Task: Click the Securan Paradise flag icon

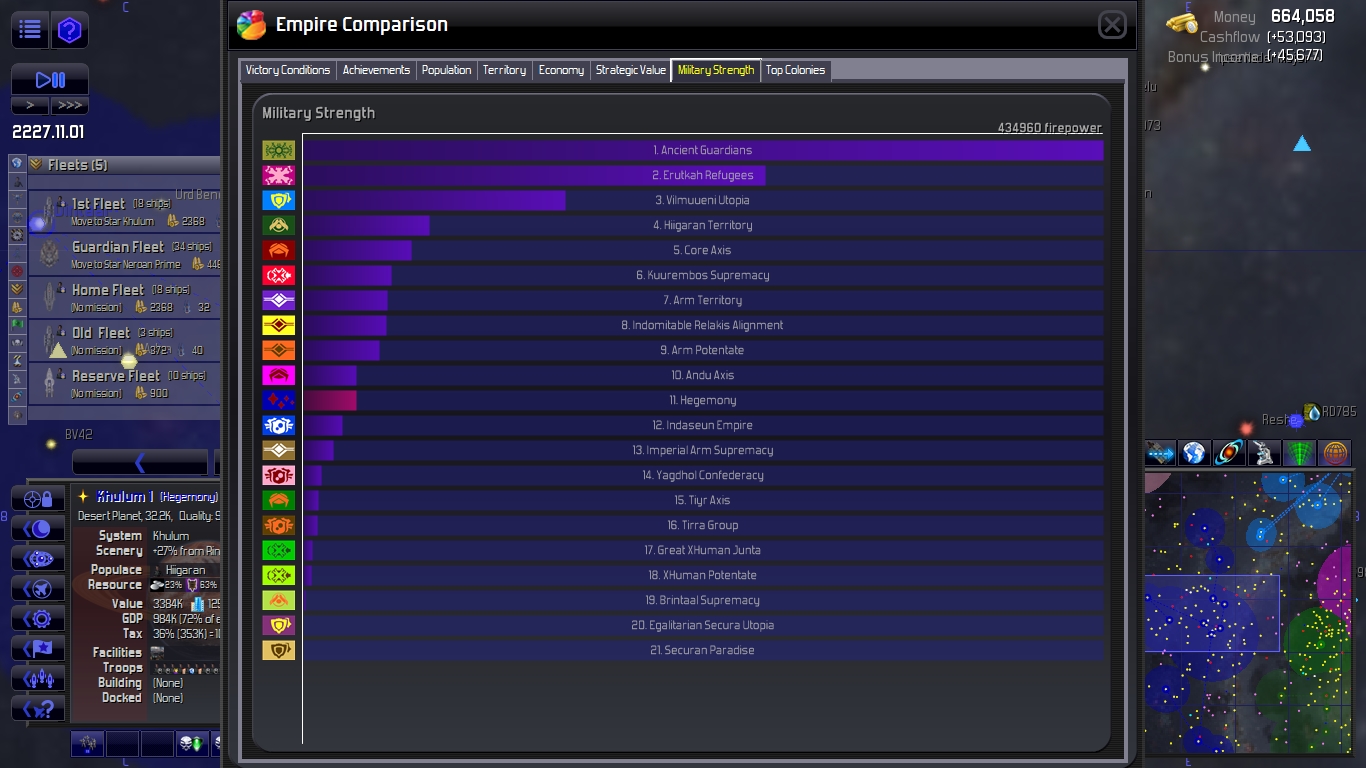Action: 279,650
